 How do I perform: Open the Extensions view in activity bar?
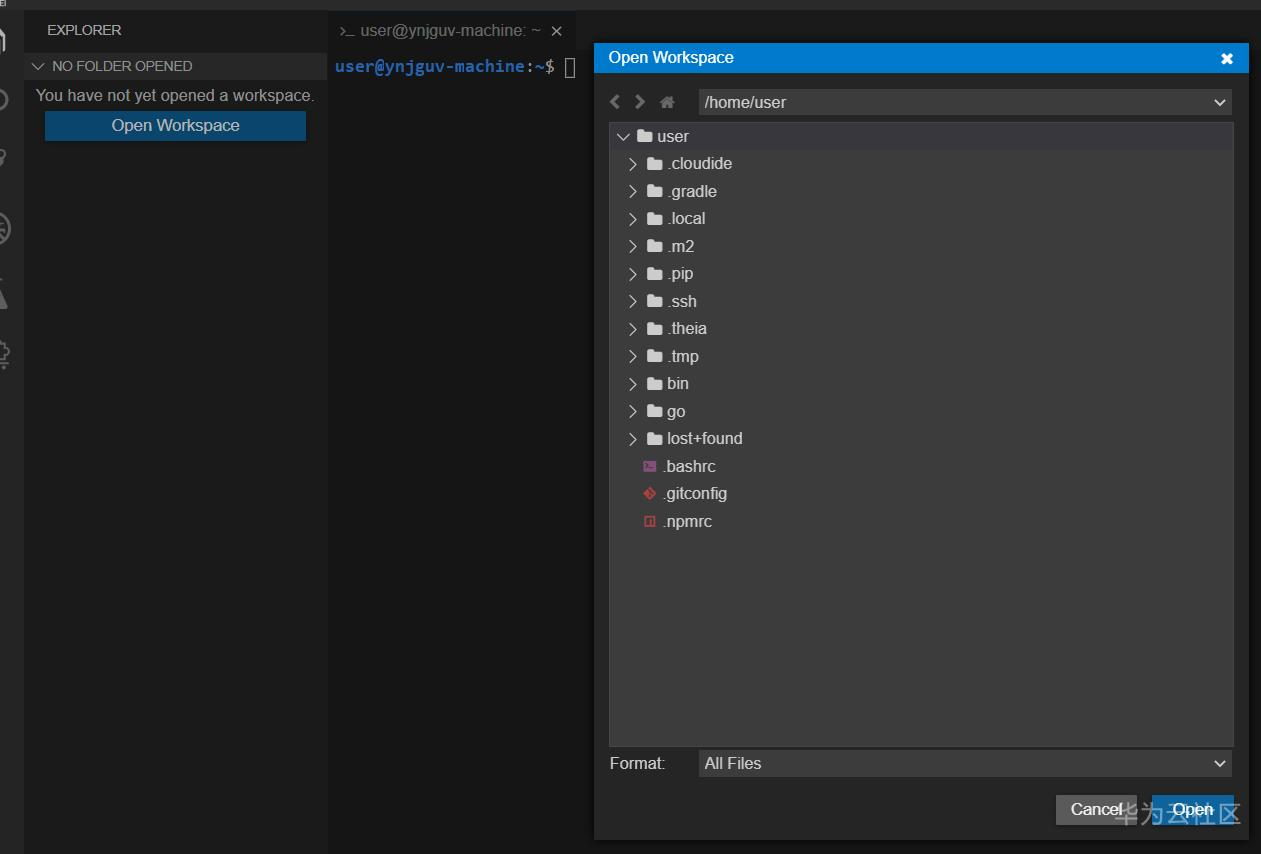pos(4,355)
